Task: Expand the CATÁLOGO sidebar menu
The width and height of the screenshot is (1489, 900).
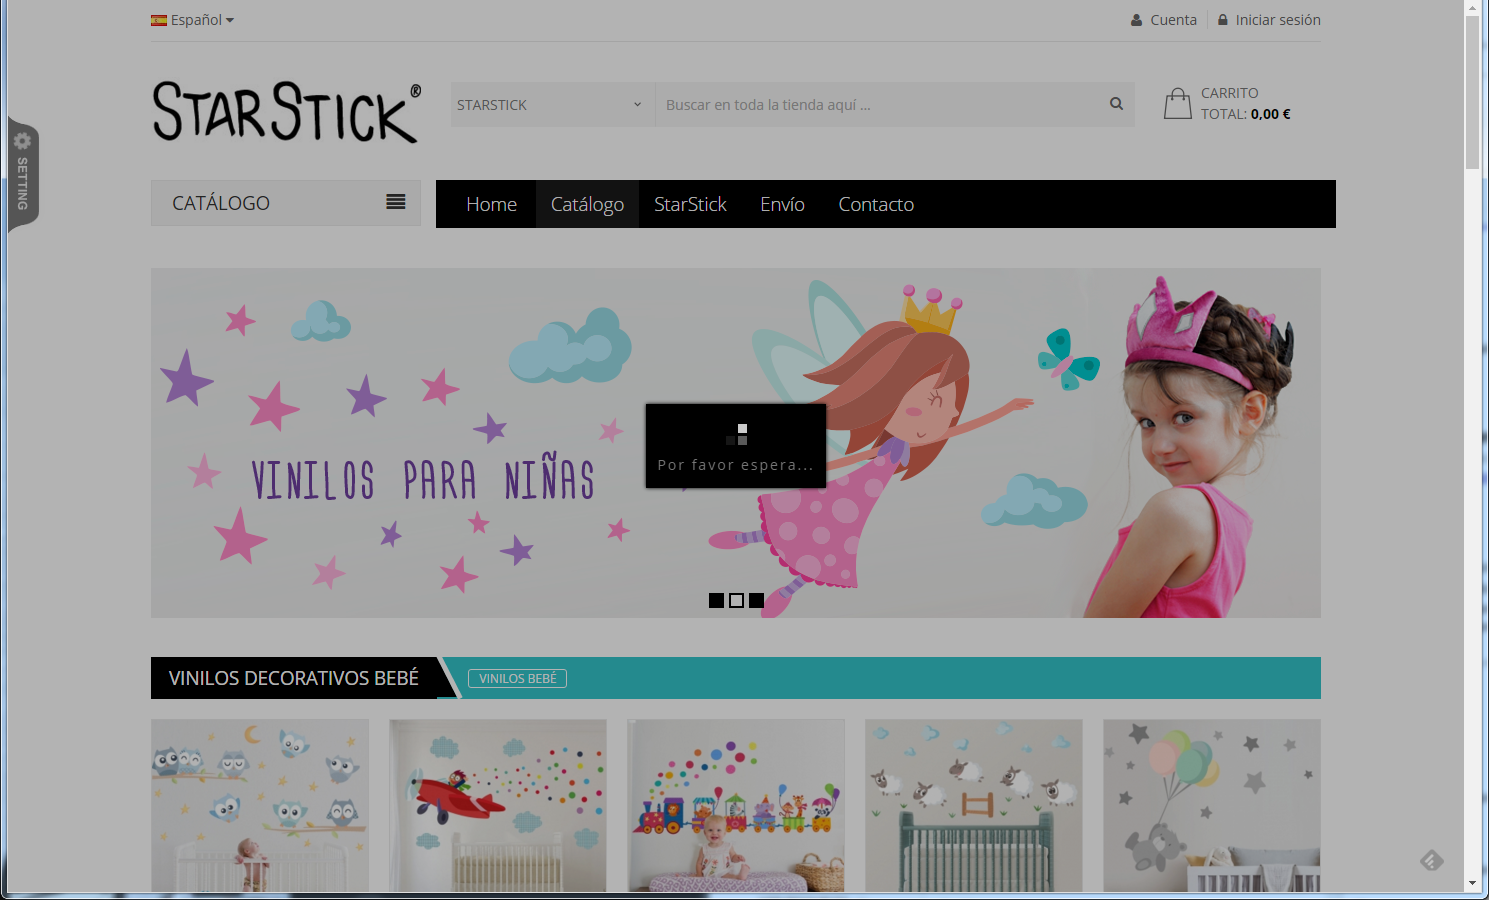Action: [286, 203]
